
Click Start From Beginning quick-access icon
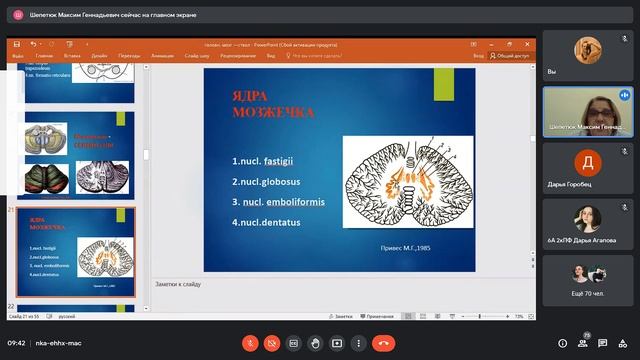pyautogui.click(x=70, y=44)
